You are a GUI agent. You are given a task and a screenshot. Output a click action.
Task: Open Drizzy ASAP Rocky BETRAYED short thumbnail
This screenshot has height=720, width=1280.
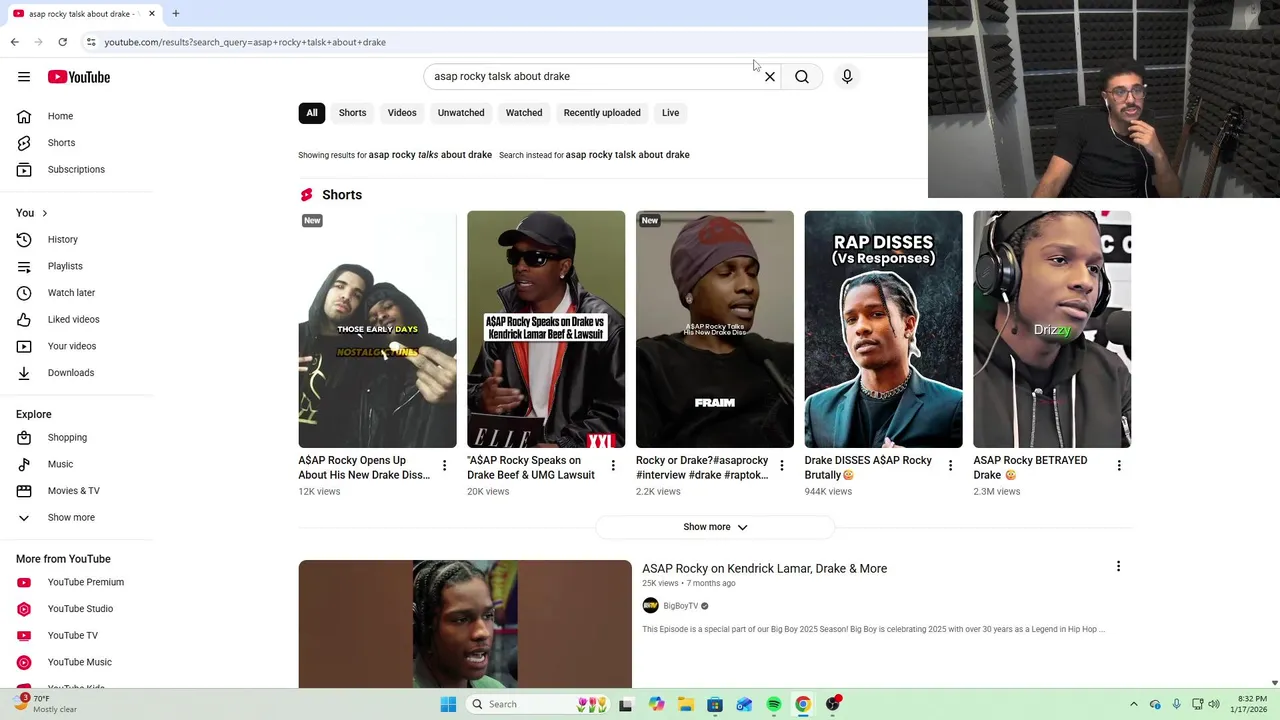point(1052,329)
